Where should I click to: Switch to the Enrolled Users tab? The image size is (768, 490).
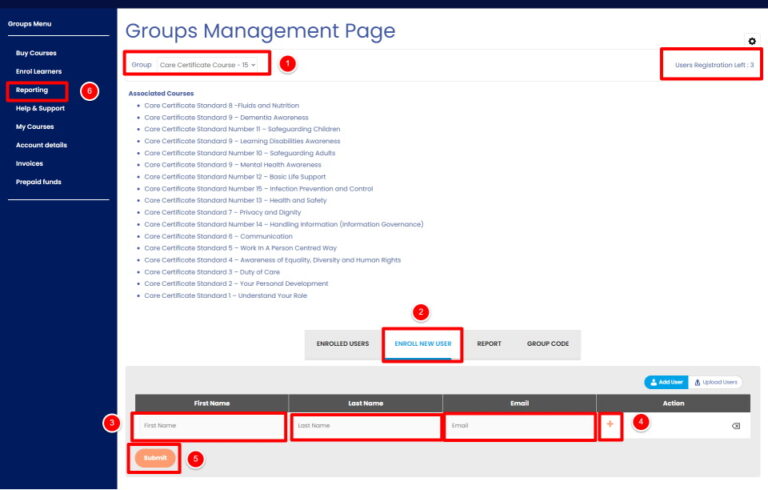[x=342, y=344]
